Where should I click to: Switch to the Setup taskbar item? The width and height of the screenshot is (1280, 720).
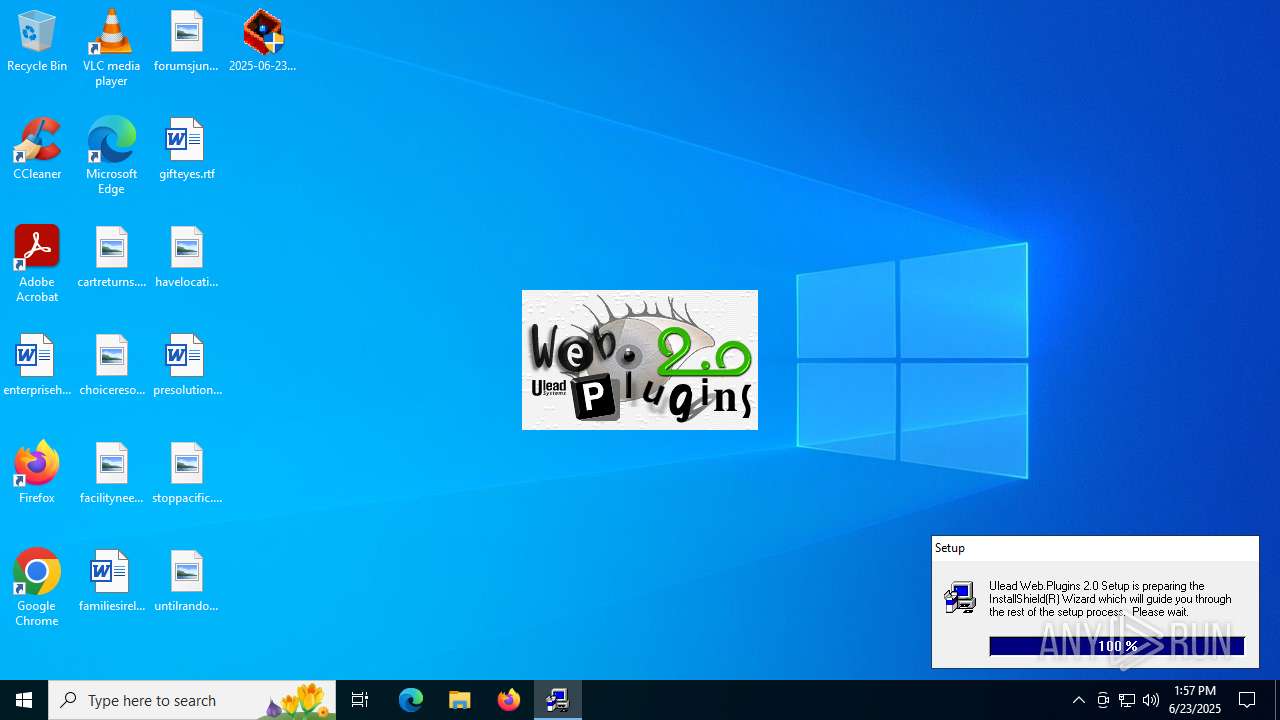(558, 700)
